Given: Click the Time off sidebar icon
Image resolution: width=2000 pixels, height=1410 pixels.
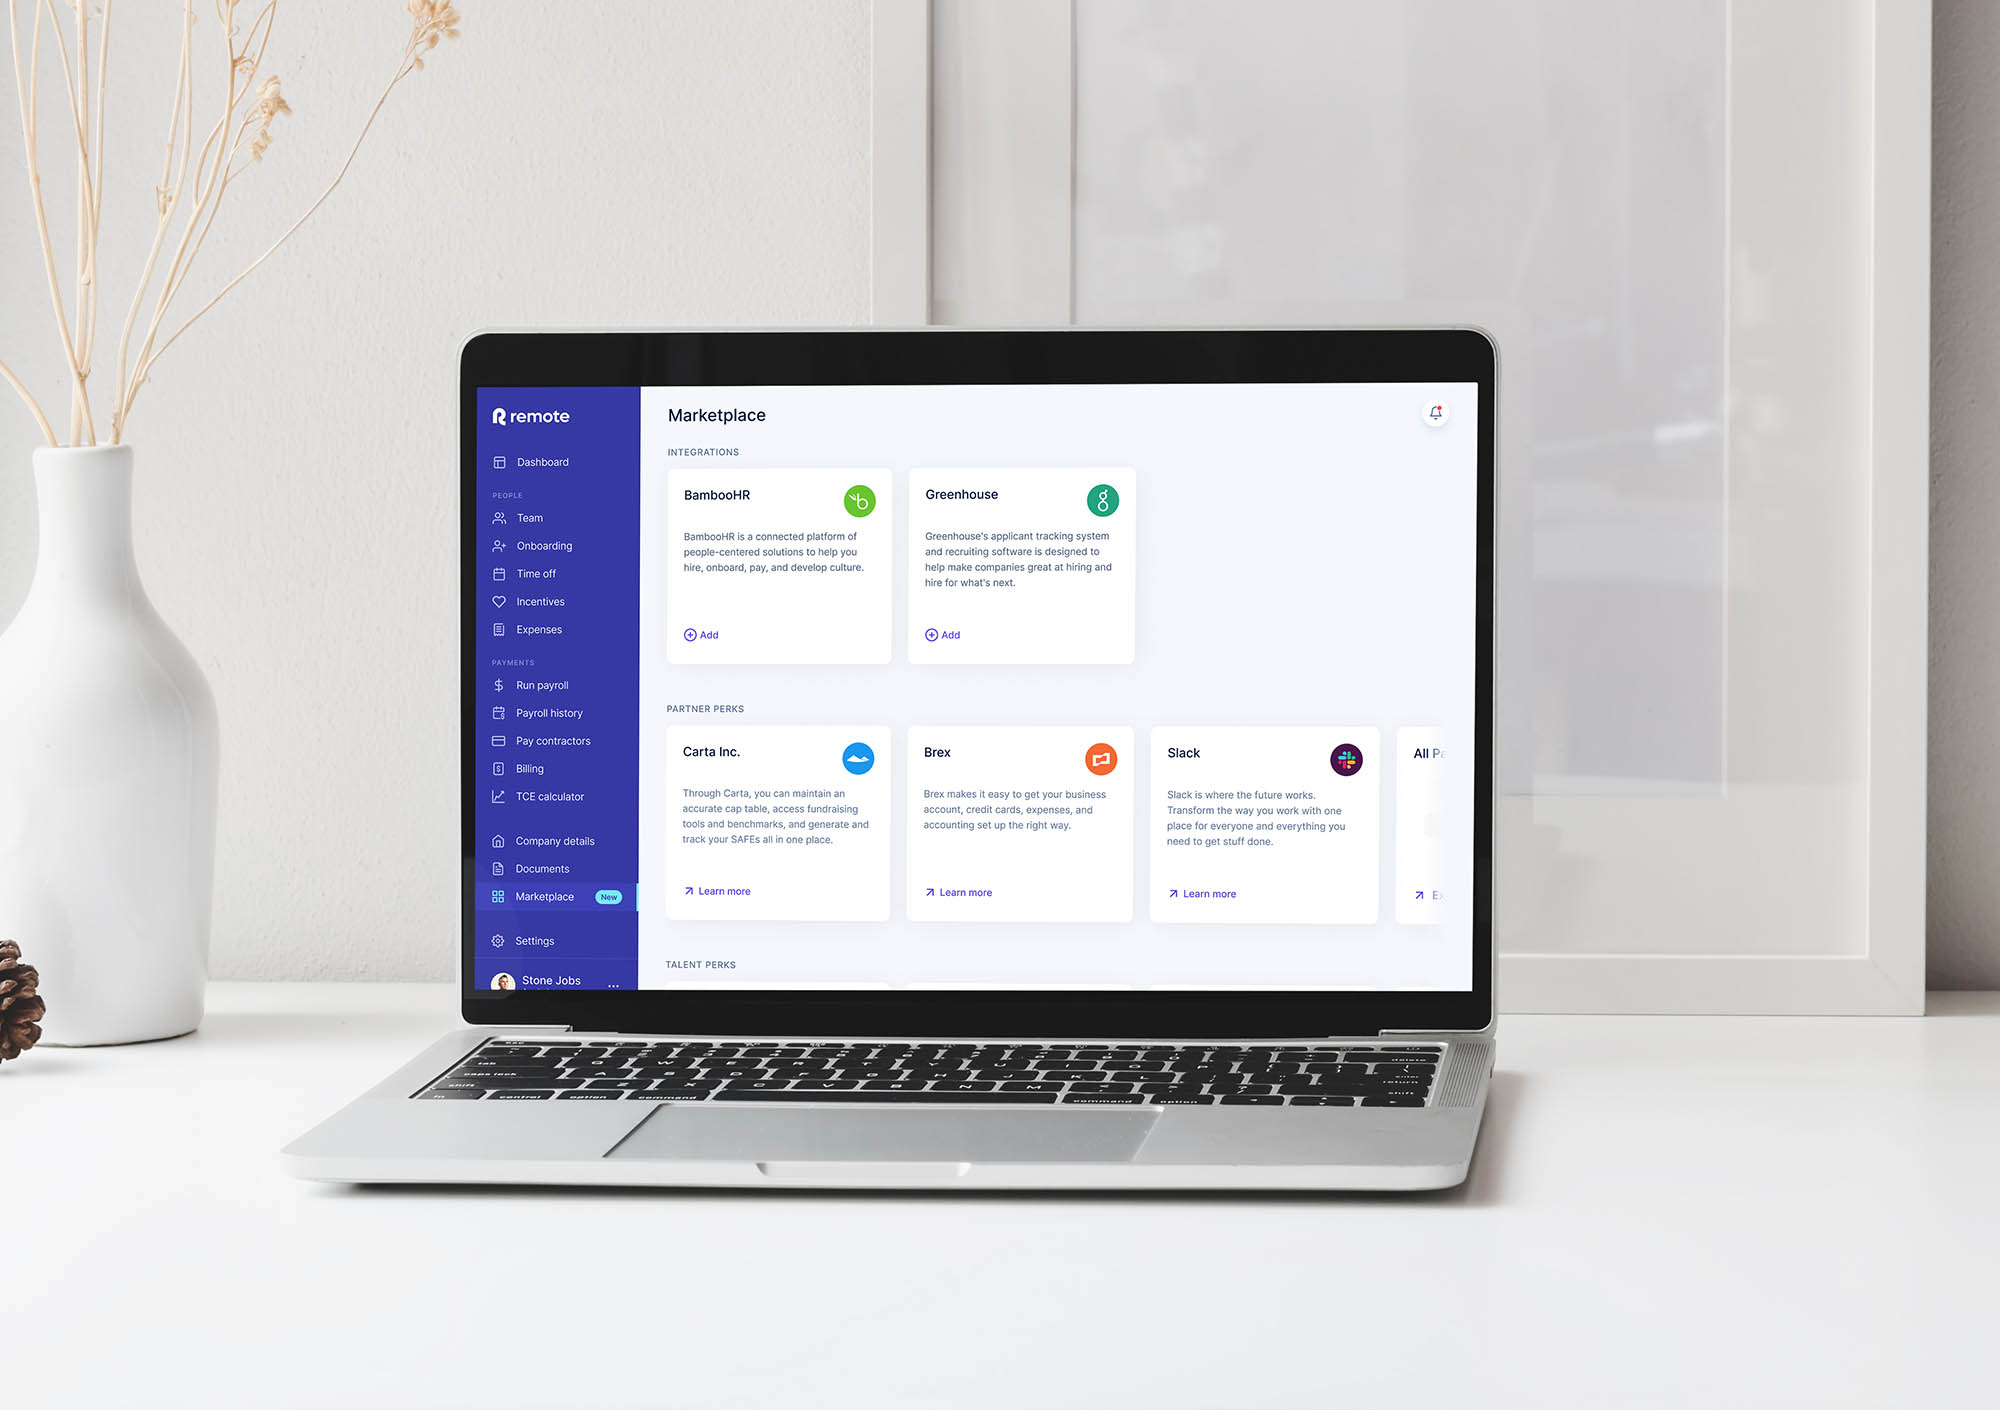Looking at the screenshot, I should coord(500,572).
